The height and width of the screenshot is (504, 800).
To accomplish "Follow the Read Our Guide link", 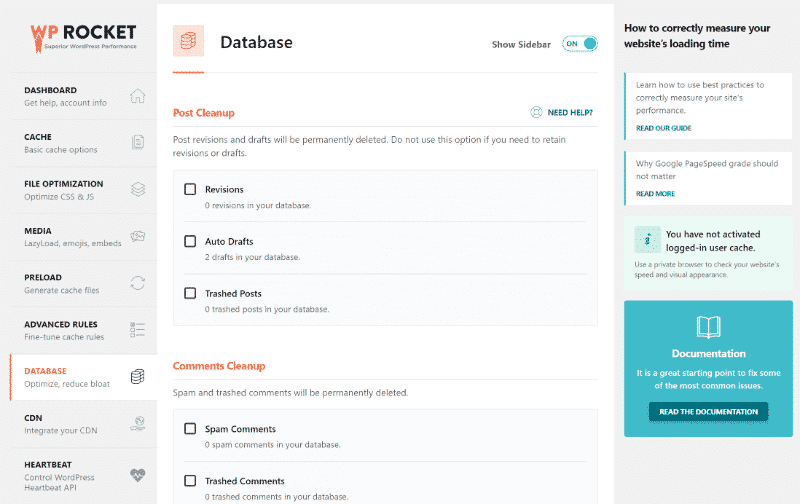I will (663, 128).
